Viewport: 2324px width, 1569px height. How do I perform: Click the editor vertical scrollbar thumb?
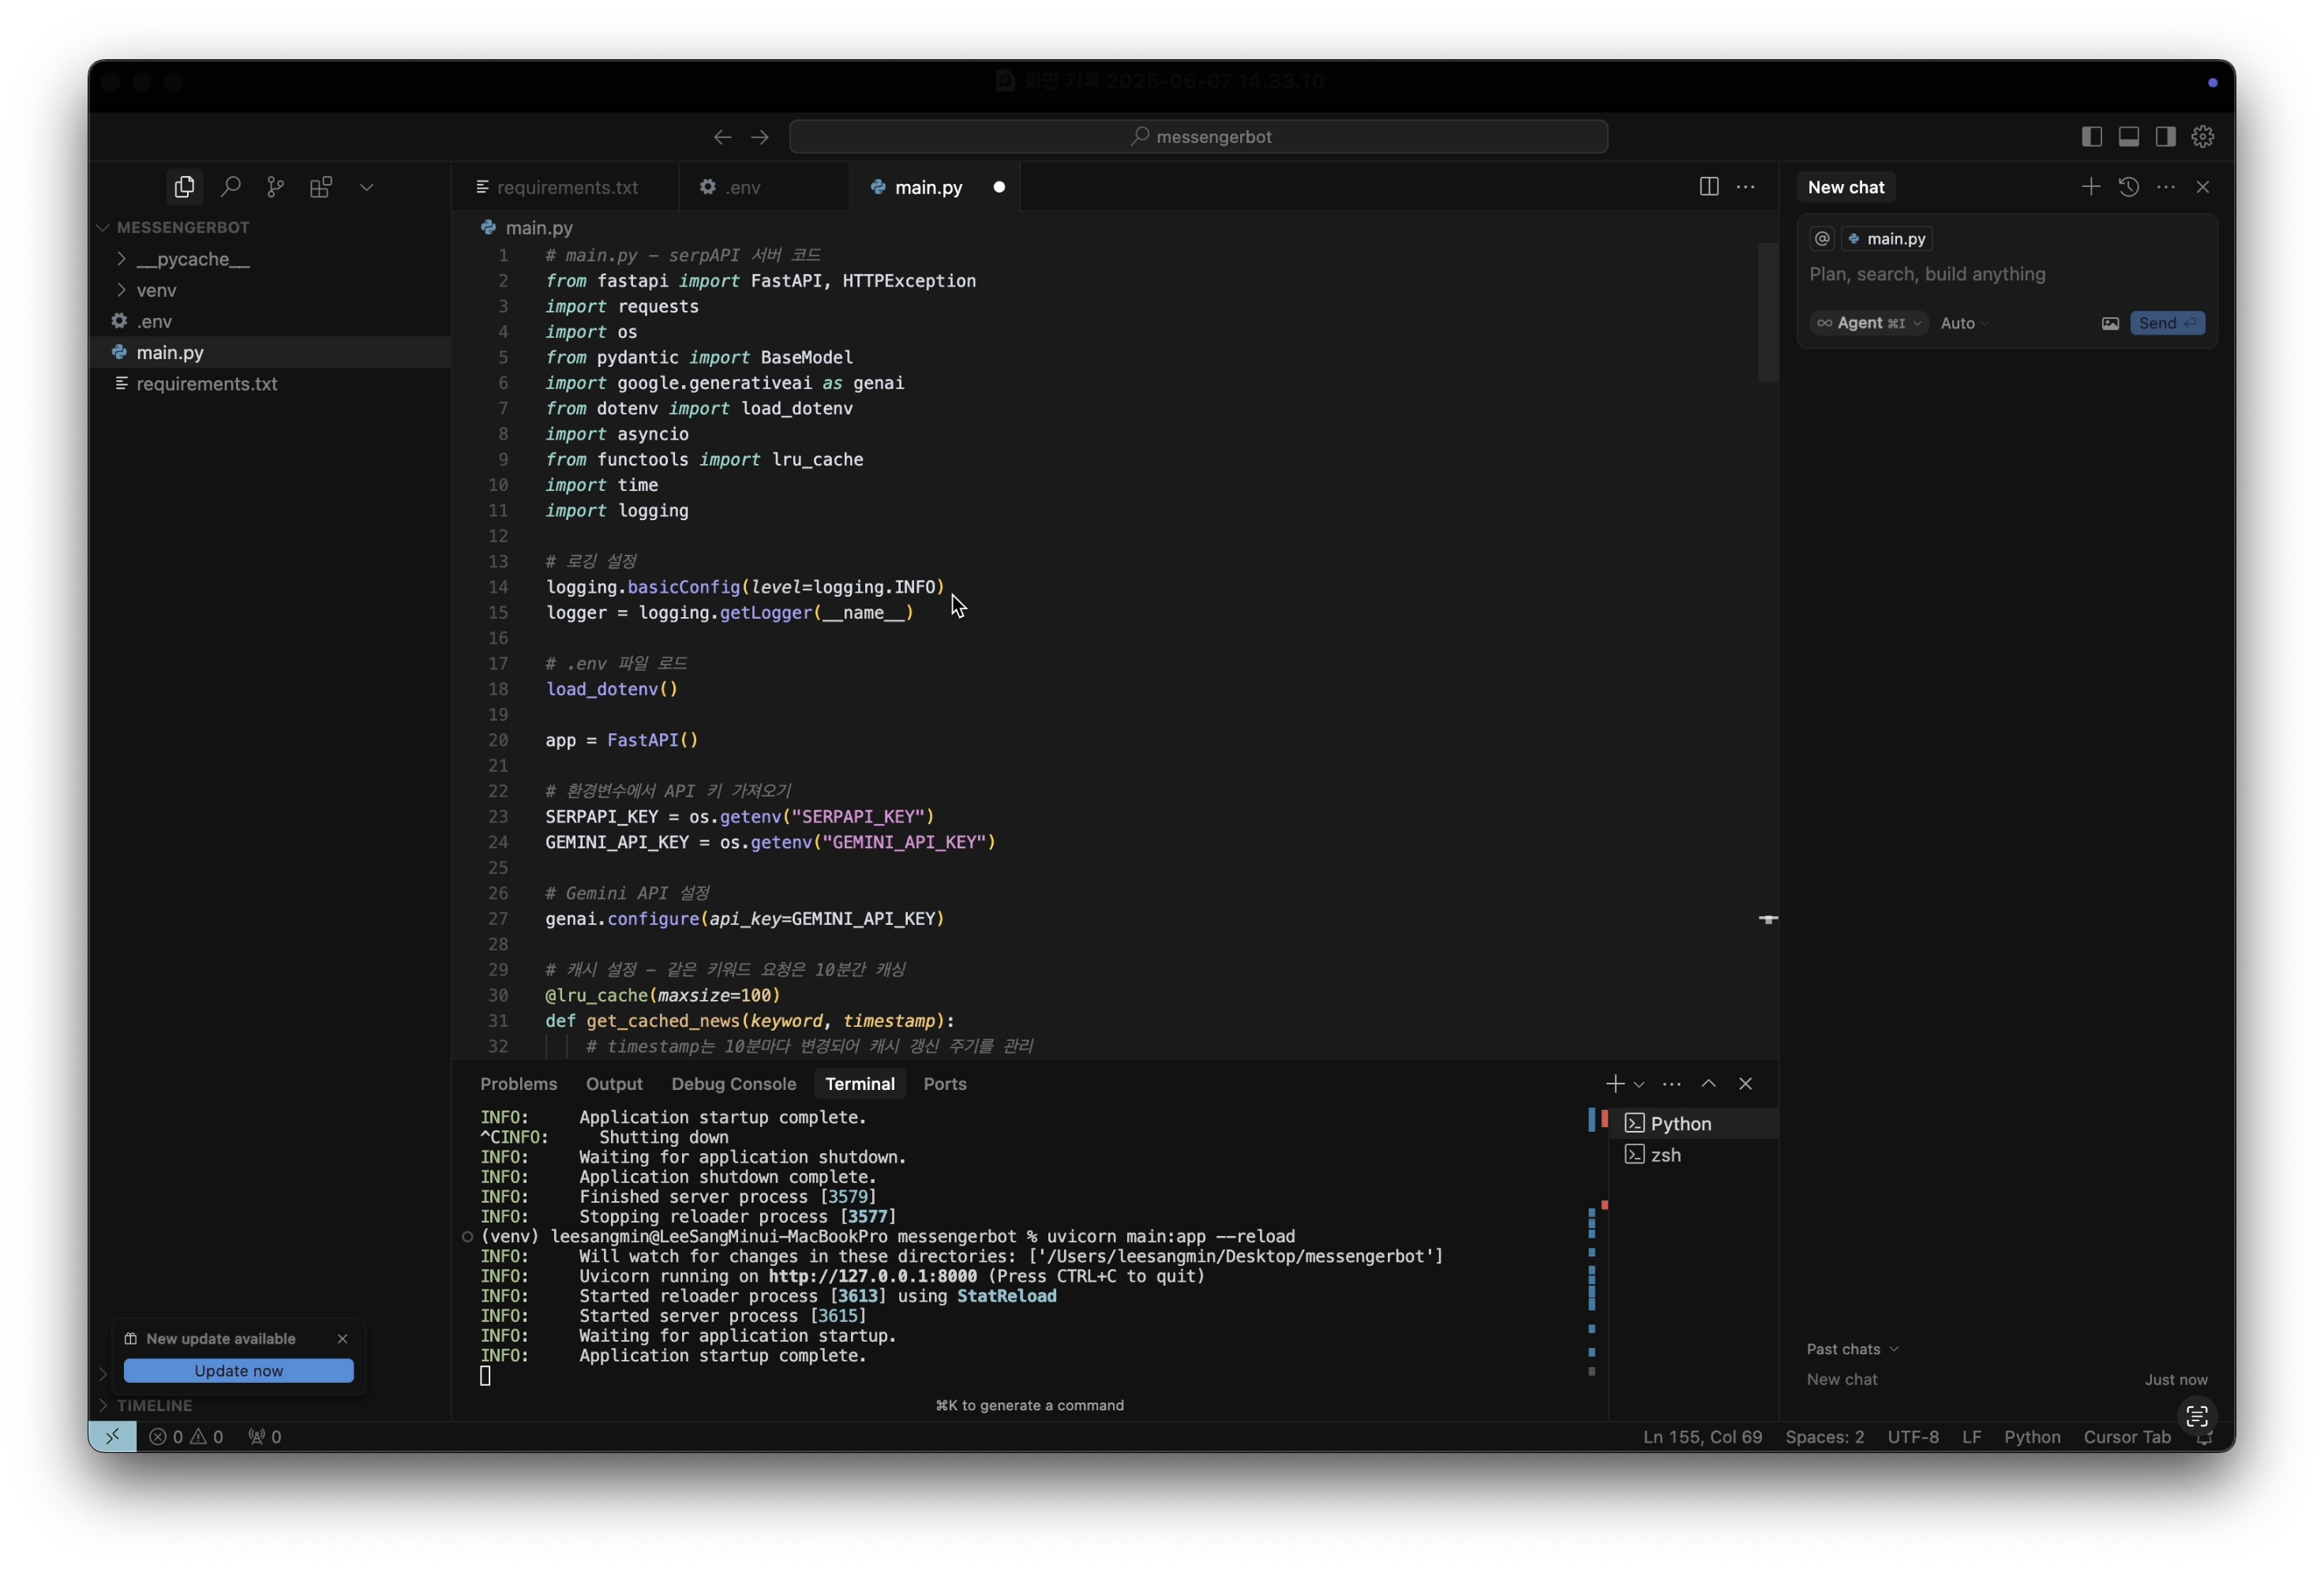tap(1767, 310)
